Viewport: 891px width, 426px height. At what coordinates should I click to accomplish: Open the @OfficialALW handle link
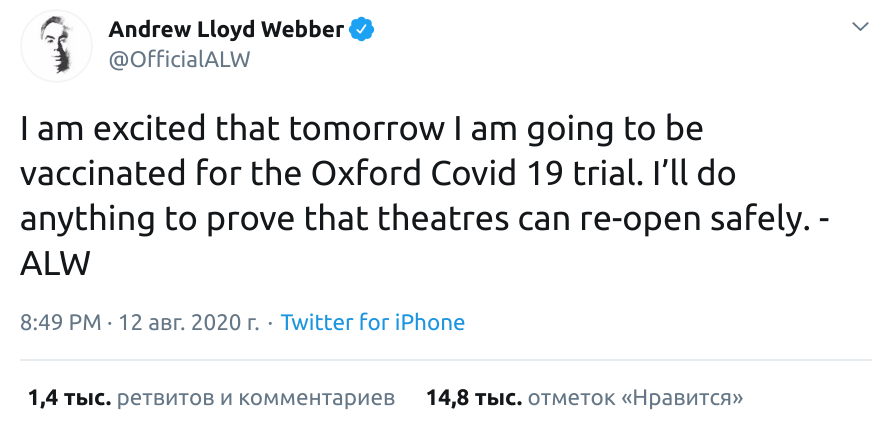tap(178, 59)
